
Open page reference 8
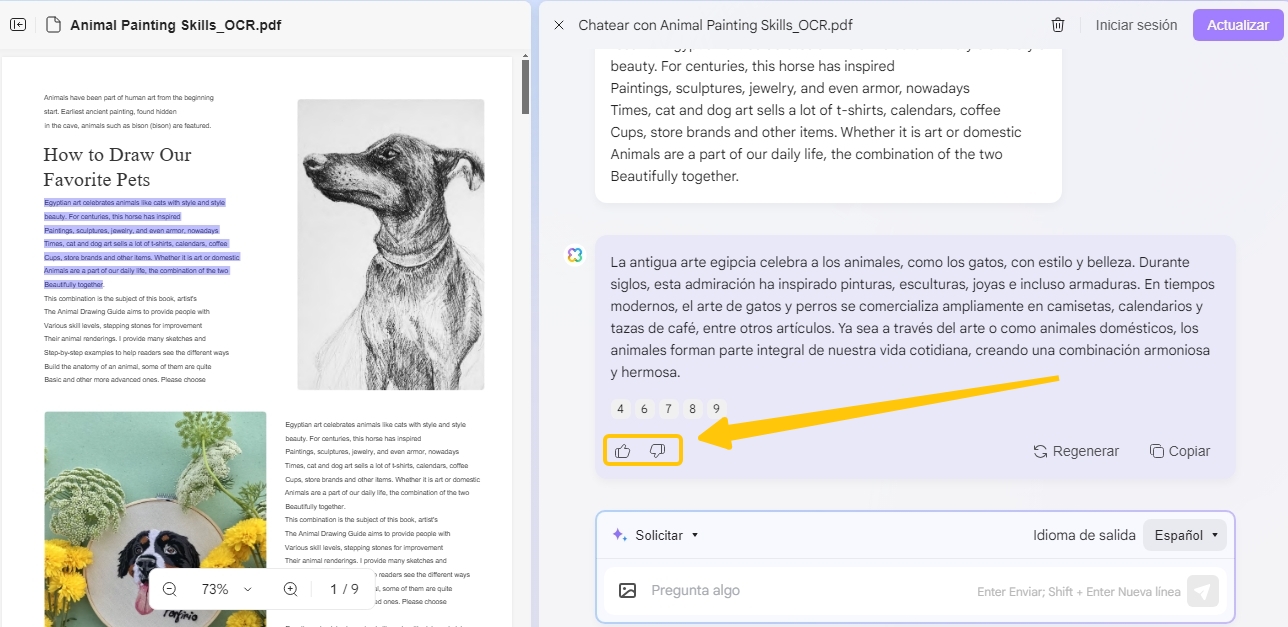coord(693,409)
